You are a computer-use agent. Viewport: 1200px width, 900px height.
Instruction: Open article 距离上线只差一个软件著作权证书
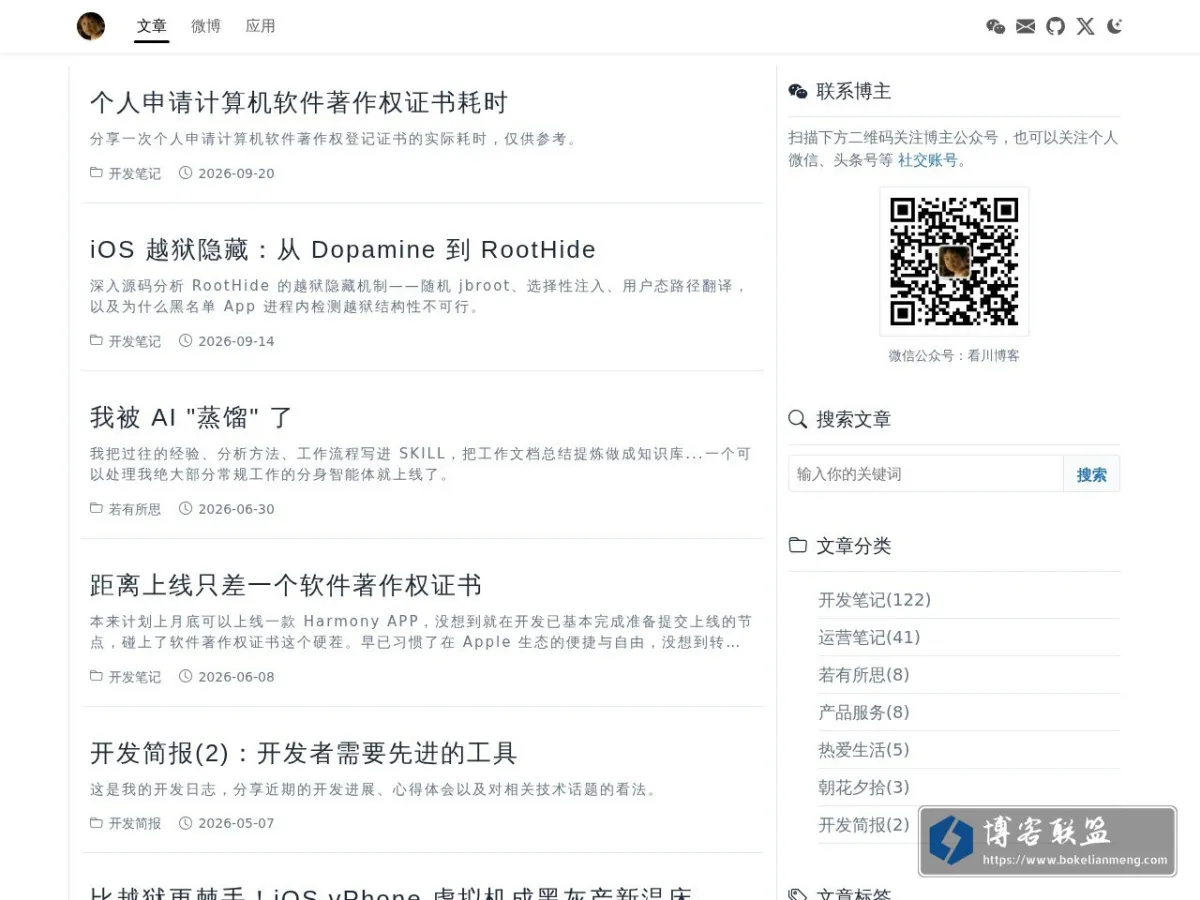coord(286,585)
